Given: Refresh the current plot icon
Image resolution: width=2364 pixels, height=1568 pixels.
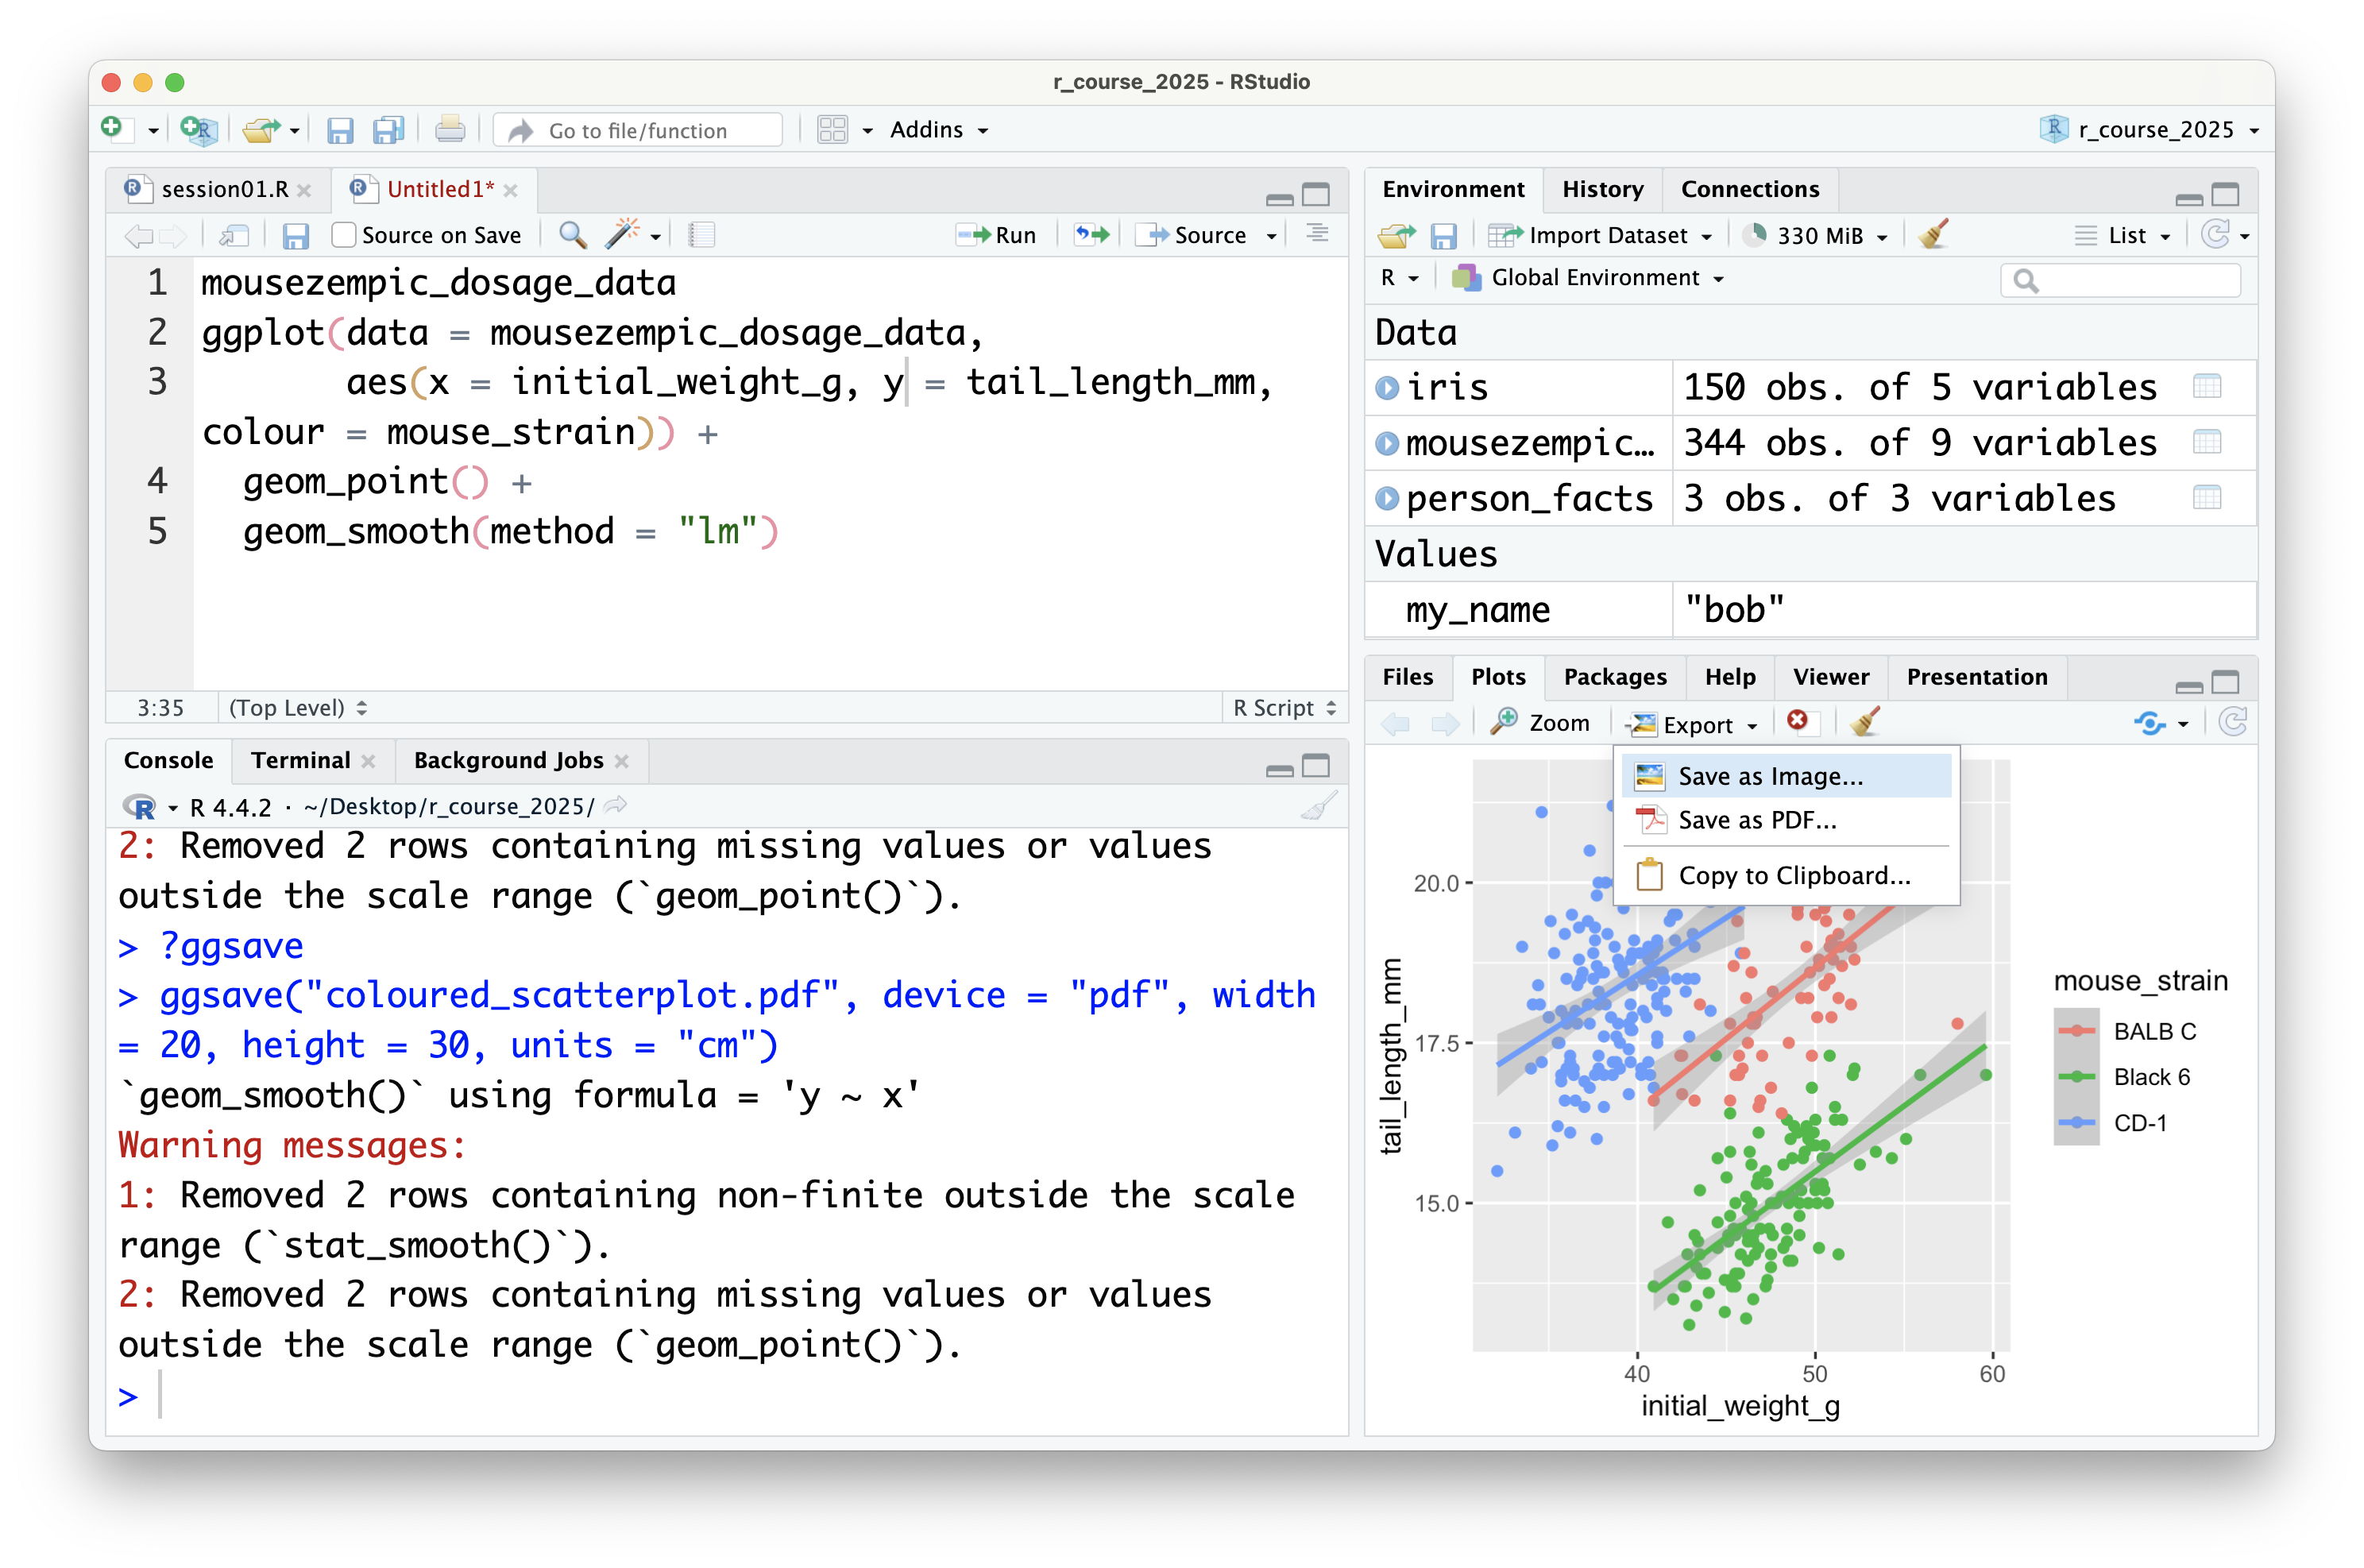Looking at the screenshot, I should pyautogui.click(x=2232, y=722).
